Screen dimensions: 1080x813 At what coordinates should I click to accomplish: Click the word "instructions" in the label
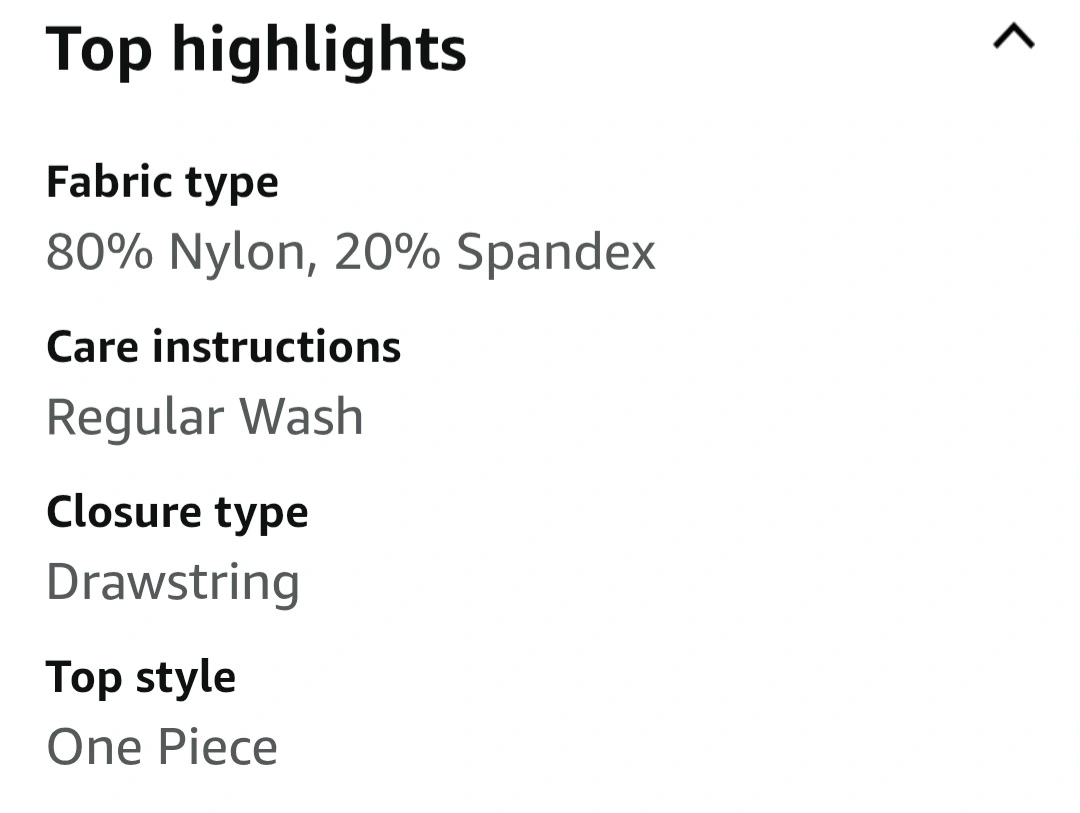point(276,347)
